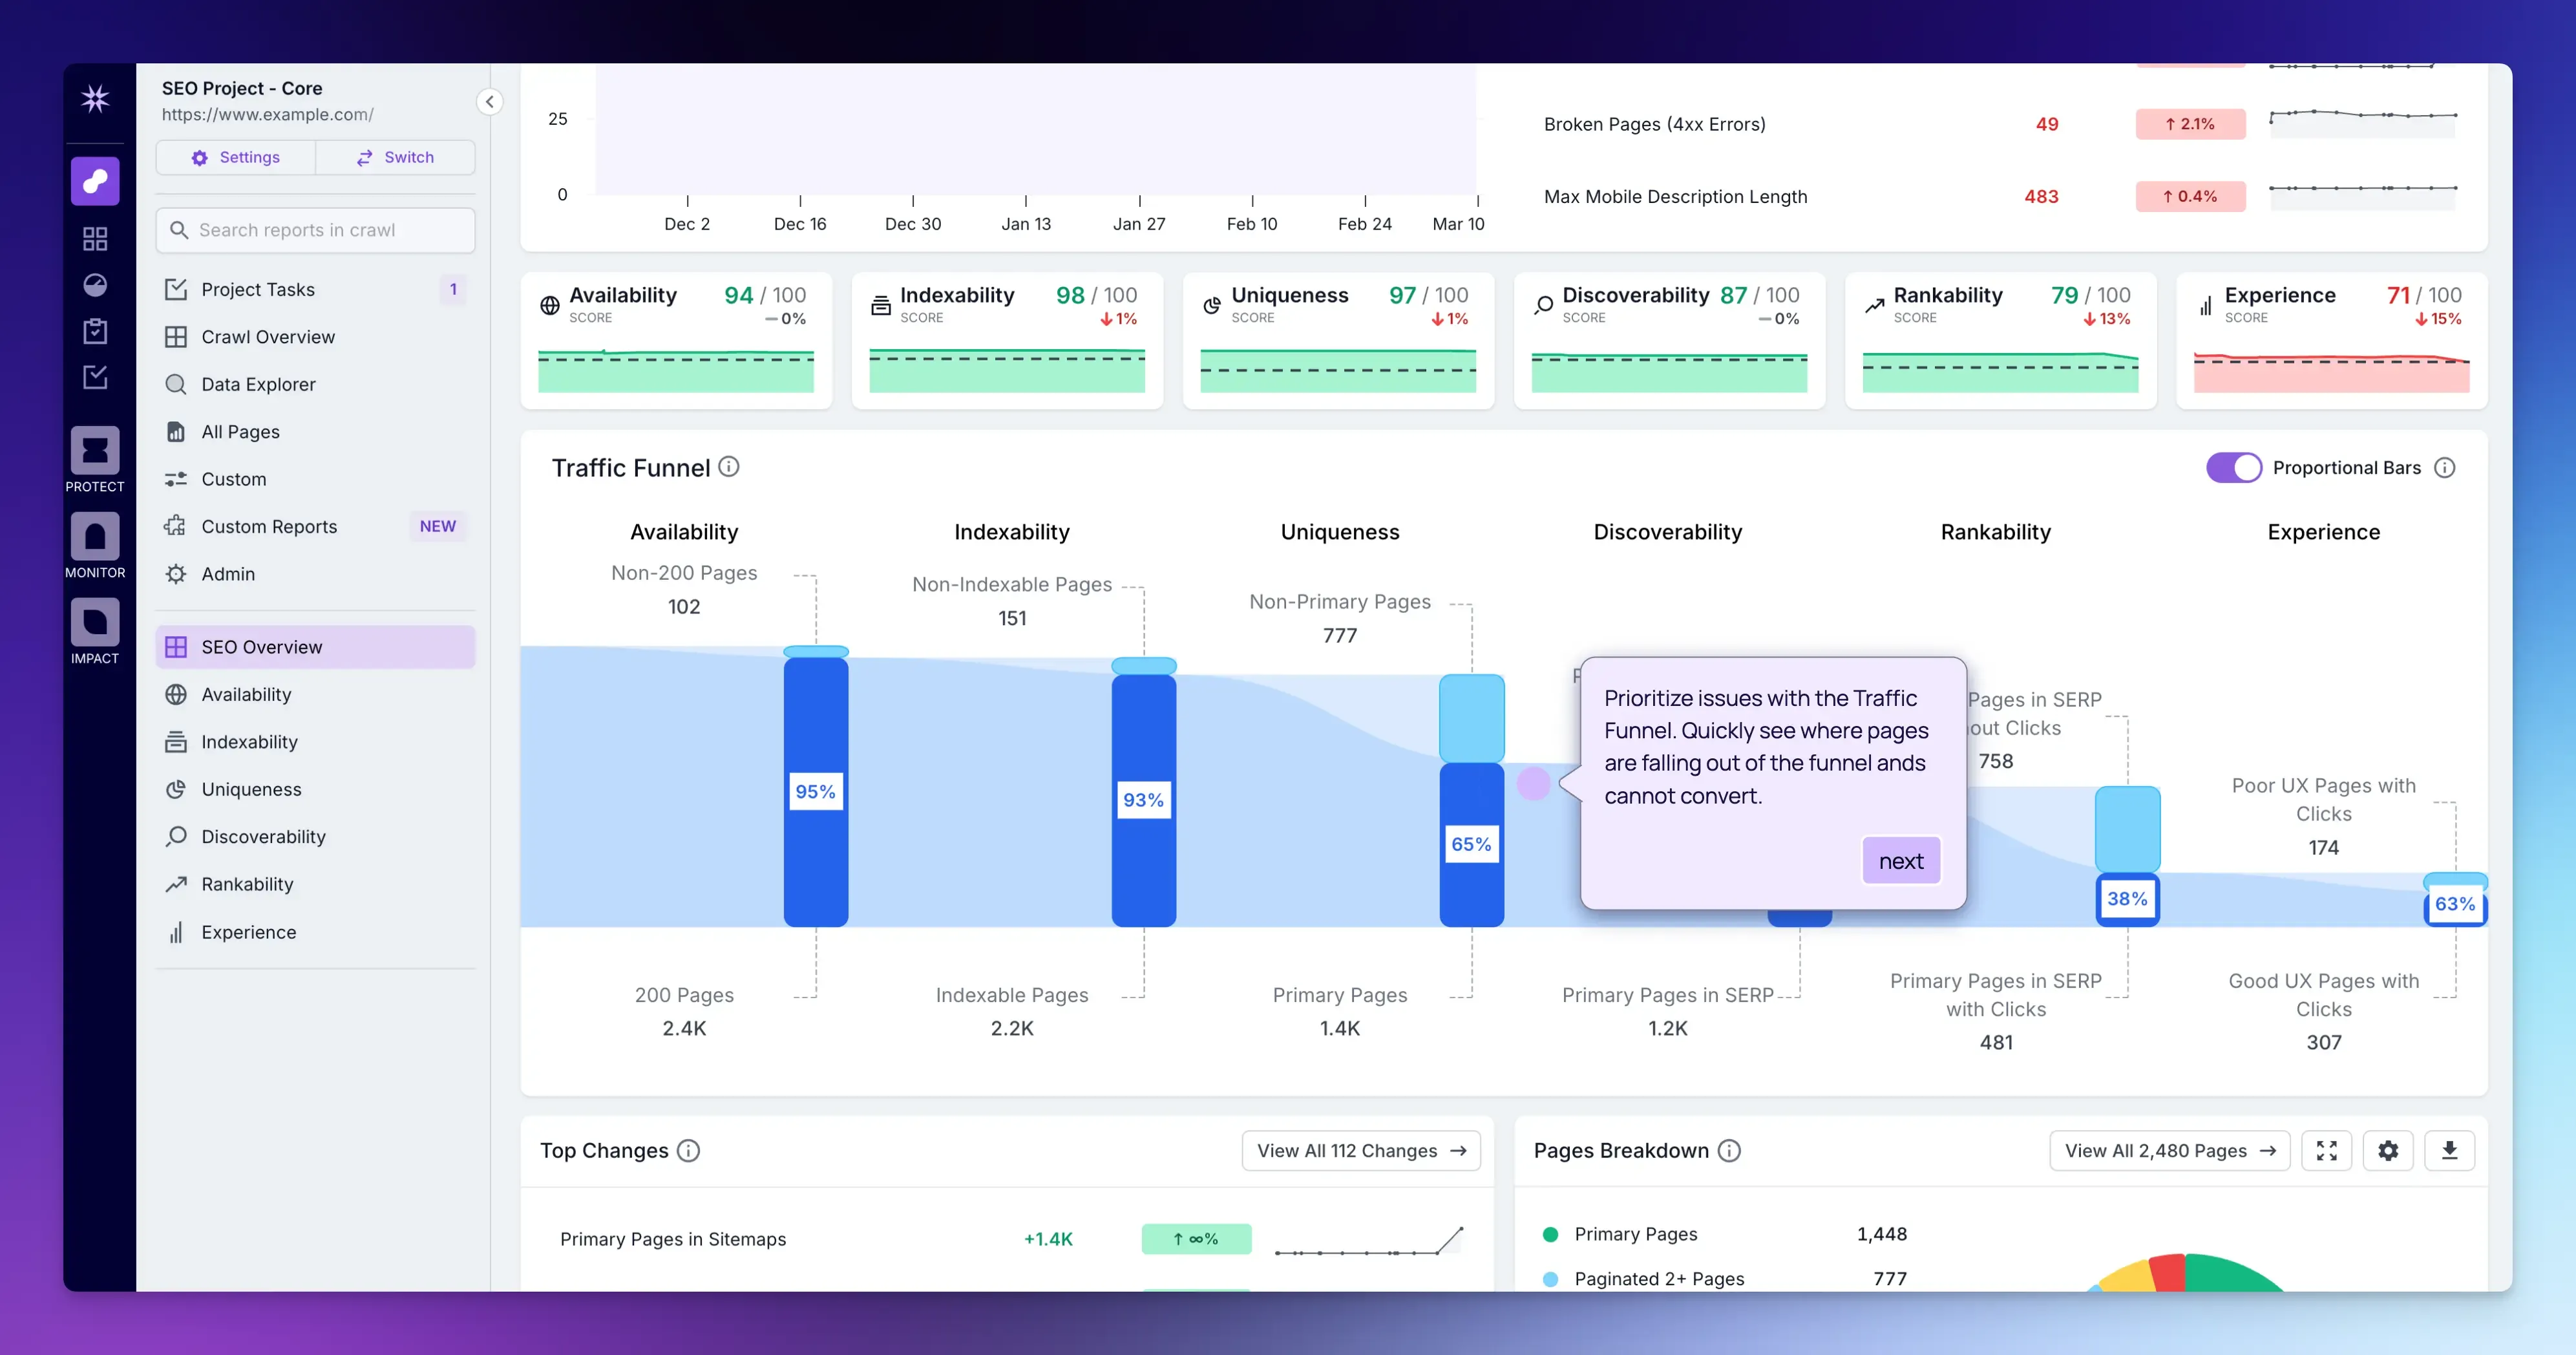2576x1355 pixels.
Task: Open the Rankability score card
Action: pos(2000,340)
